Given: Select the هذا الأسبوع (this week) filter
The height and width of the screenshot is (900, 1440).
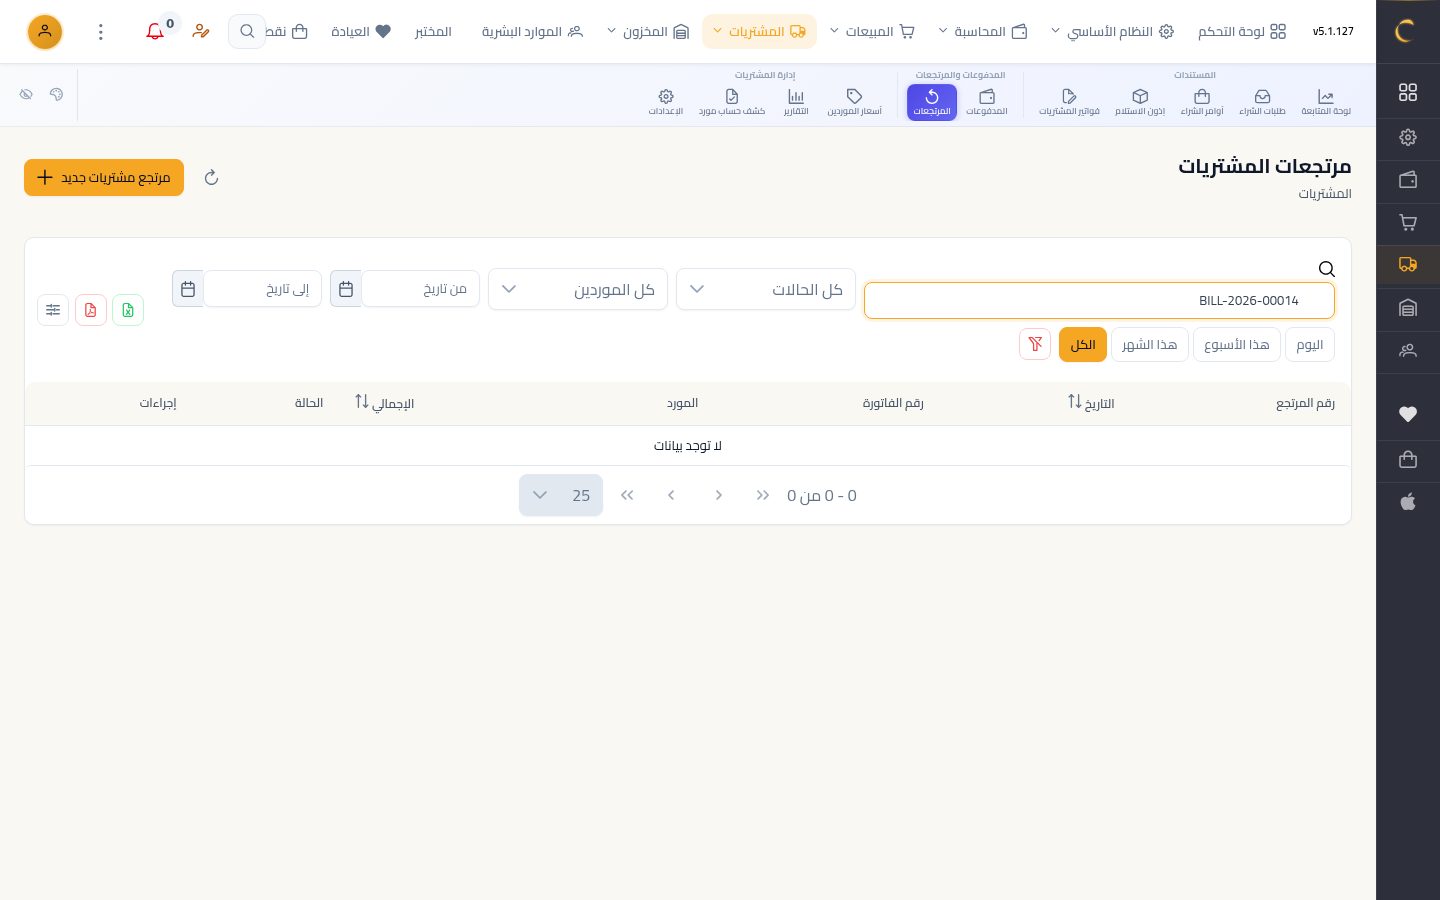Looking at the screenshot, I should (x=1237, y=345).
